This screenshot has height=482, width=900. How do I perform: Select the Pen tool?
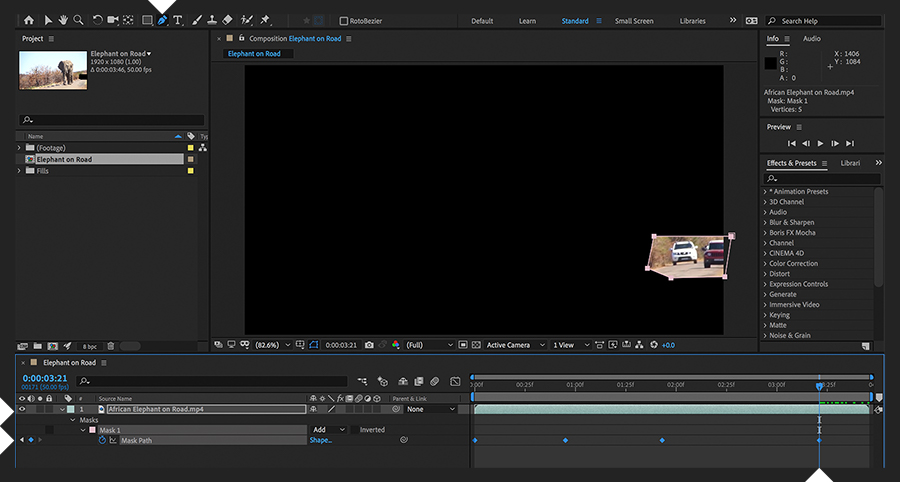(162, 20)
